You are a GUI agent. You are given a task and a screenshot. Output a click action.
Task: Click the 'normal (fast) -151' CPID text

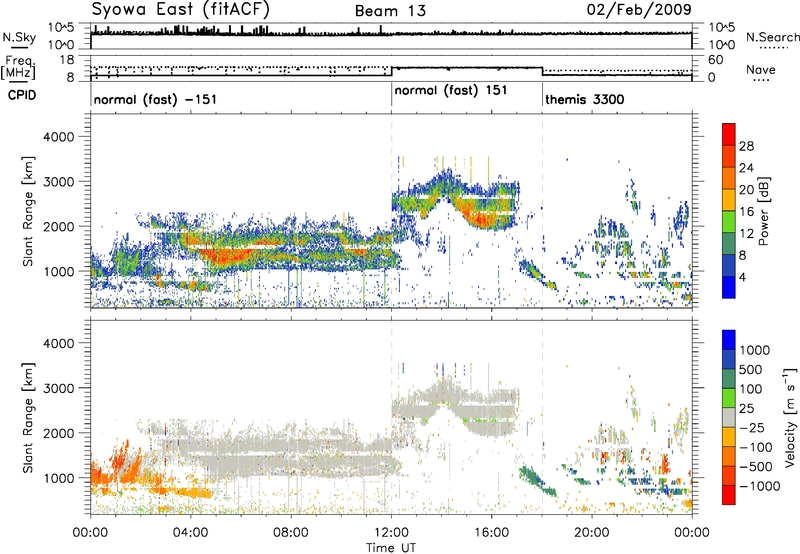(x=155, y=99)
